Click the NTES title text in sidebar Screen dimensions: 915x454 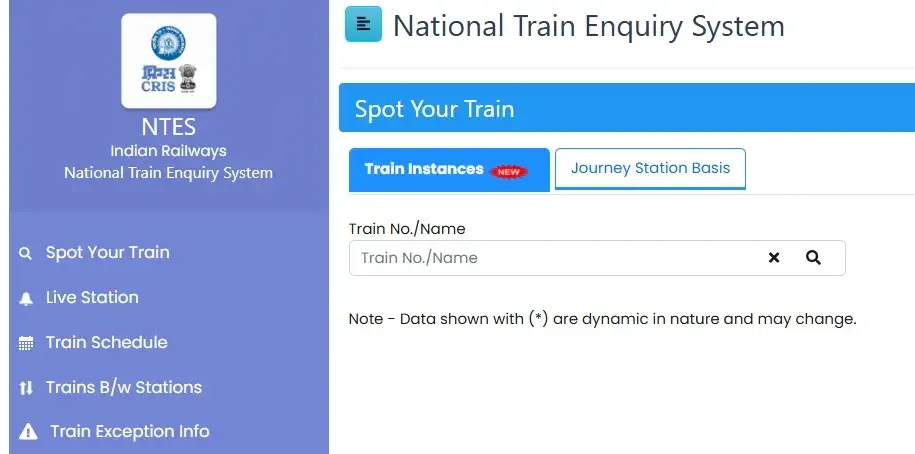click(x=169, y=127)
